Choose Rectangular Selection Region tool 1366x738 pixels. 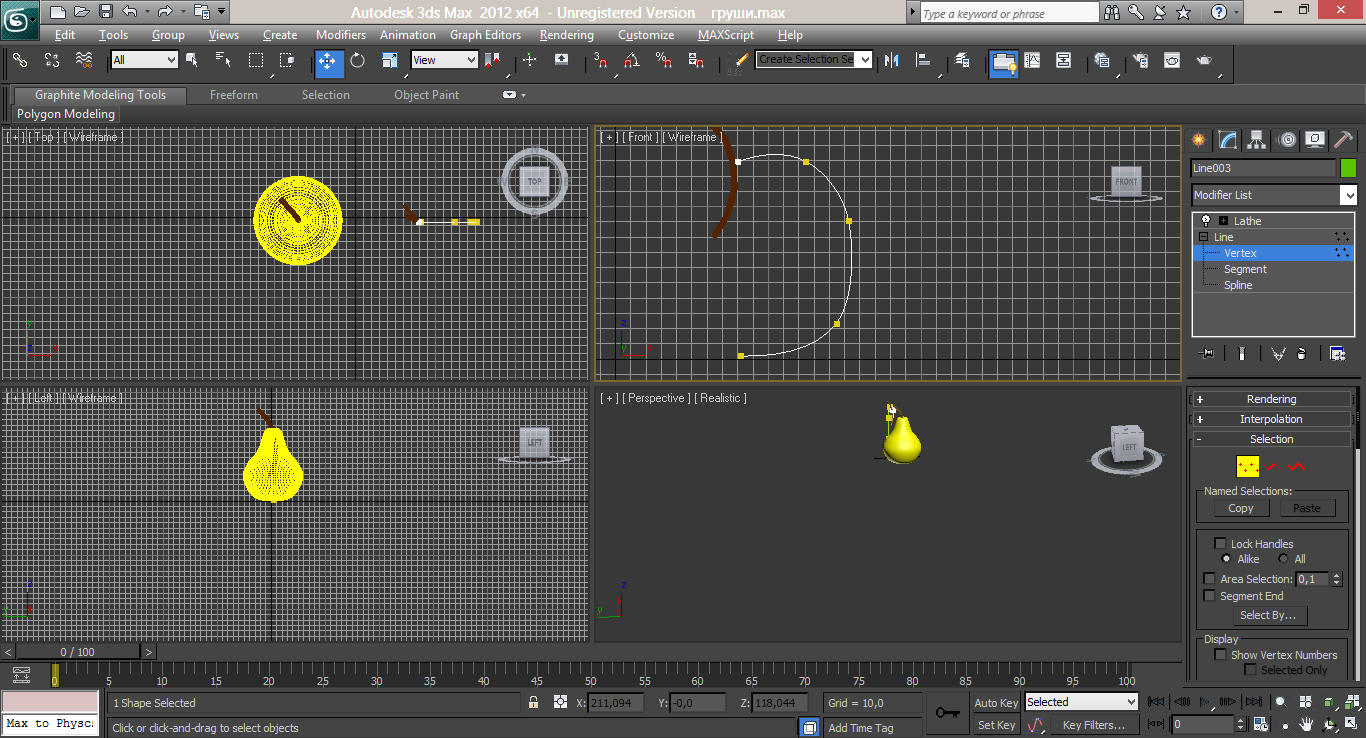click(256, 60)
